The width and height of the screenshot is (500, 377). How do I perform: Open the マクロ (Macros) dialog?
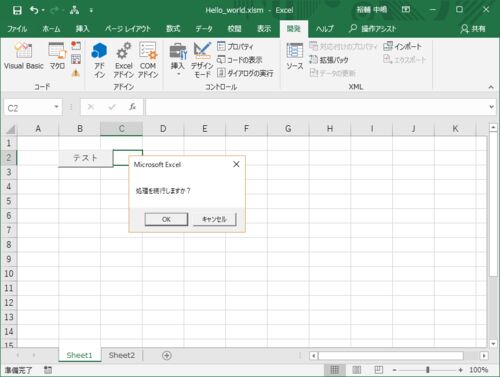click(x=57, y=56)
